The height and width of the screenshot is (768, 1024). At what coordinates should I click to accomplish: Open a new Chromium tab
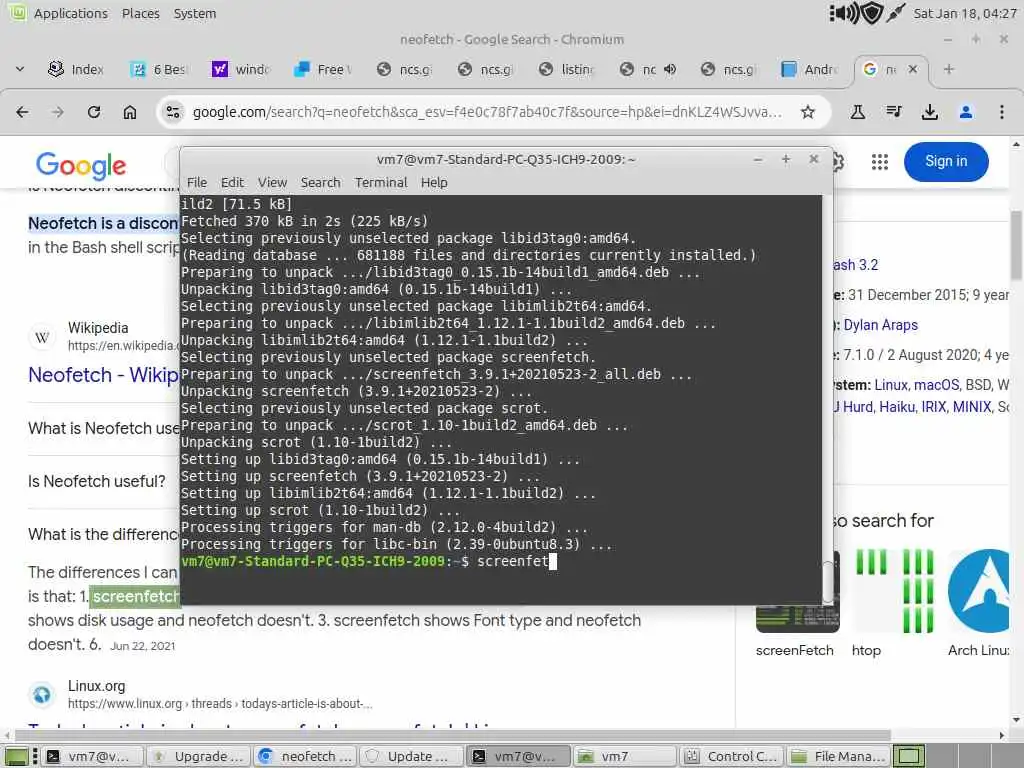pos(949,69)
